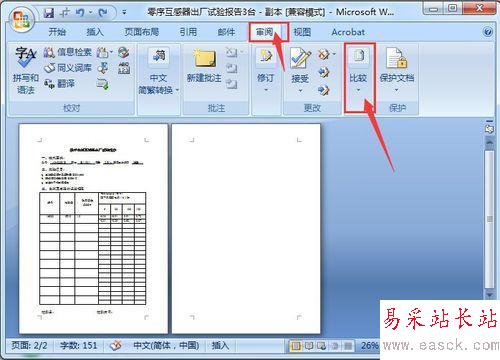Image resolution: width=500 pixels, height=360 pixels.
Task: Open the 邮件 ribbon tab
Action: [x=226, y=32]
